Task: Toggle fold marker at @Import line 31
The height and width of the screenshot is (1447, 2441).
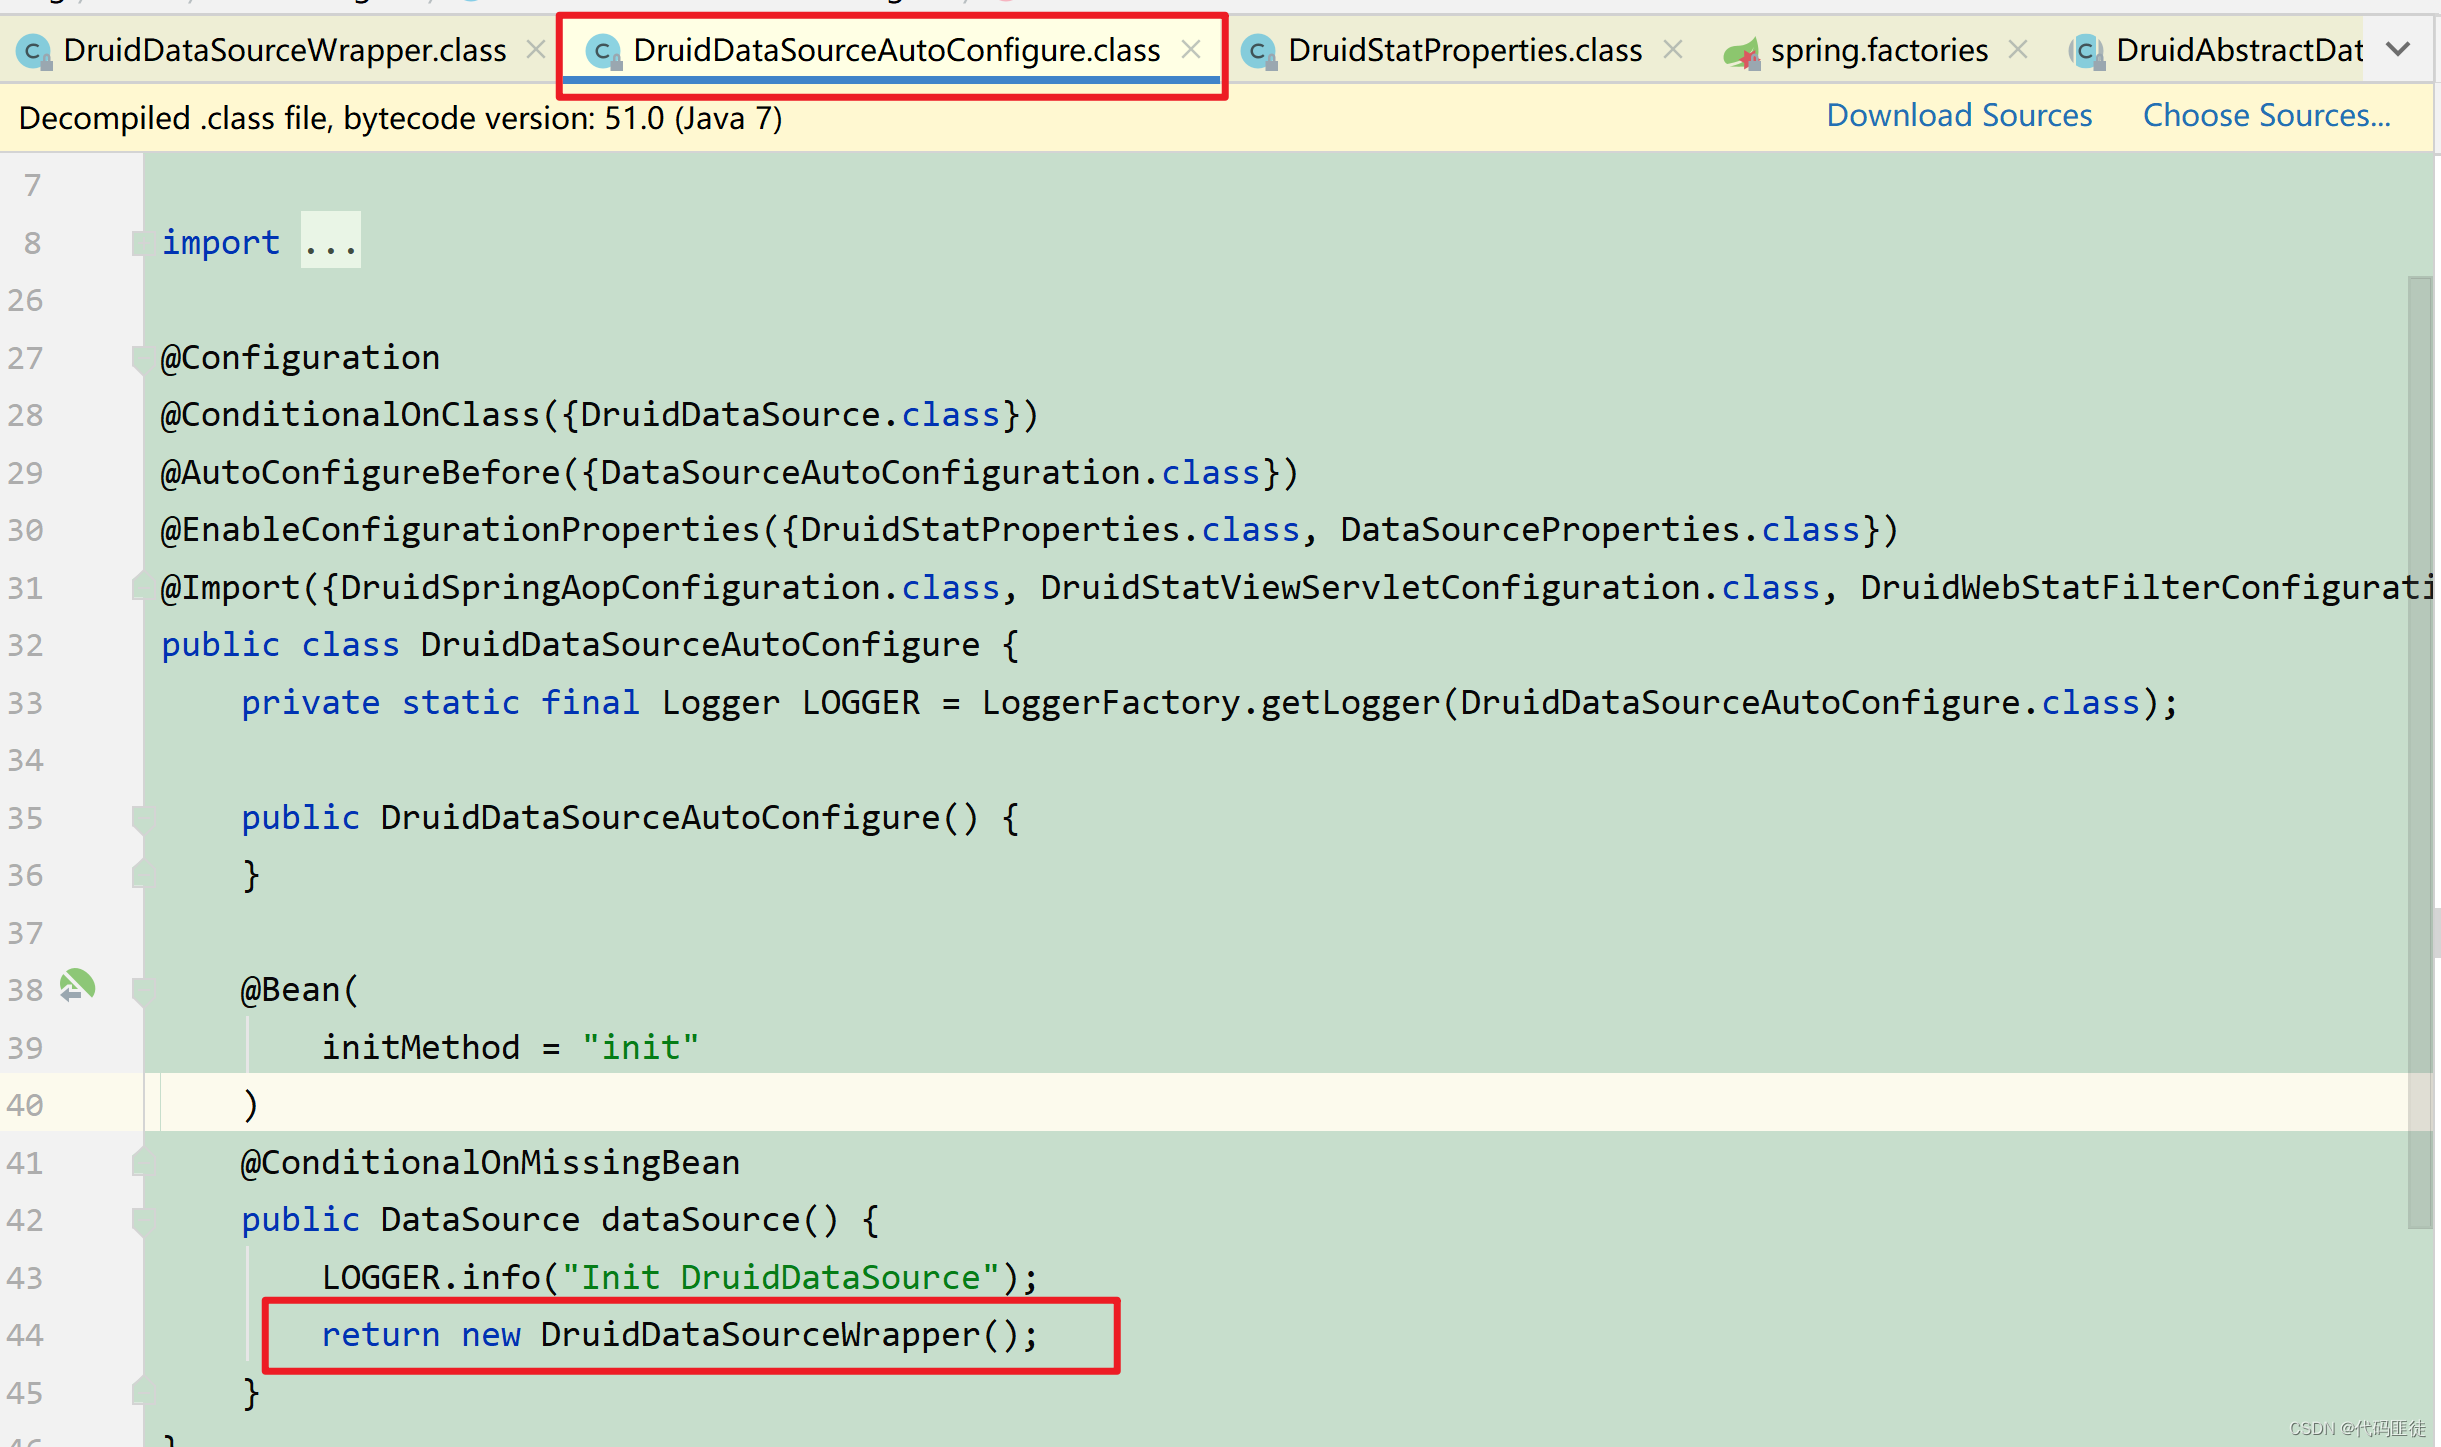Action: (138, 587)
